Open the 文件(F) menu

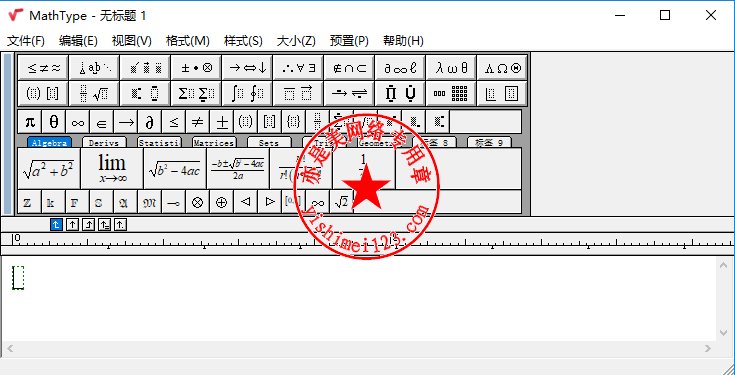point(26,41)
